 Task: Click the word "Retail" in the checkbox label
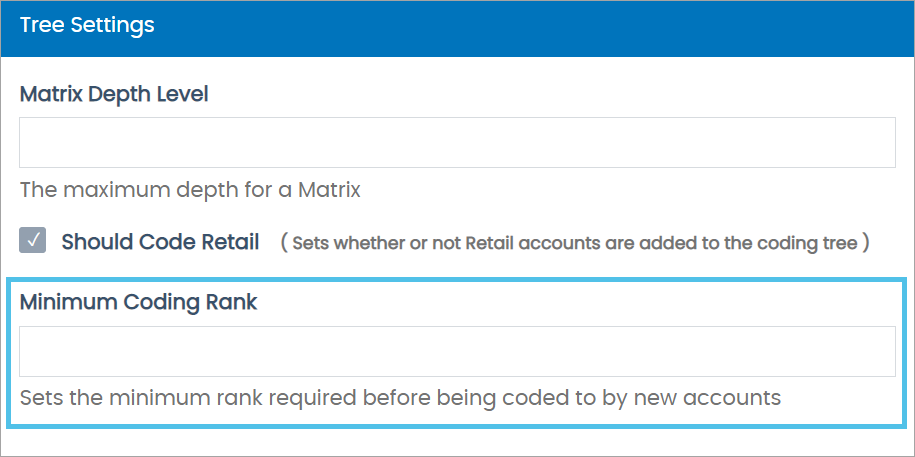[x=228, y=242]
